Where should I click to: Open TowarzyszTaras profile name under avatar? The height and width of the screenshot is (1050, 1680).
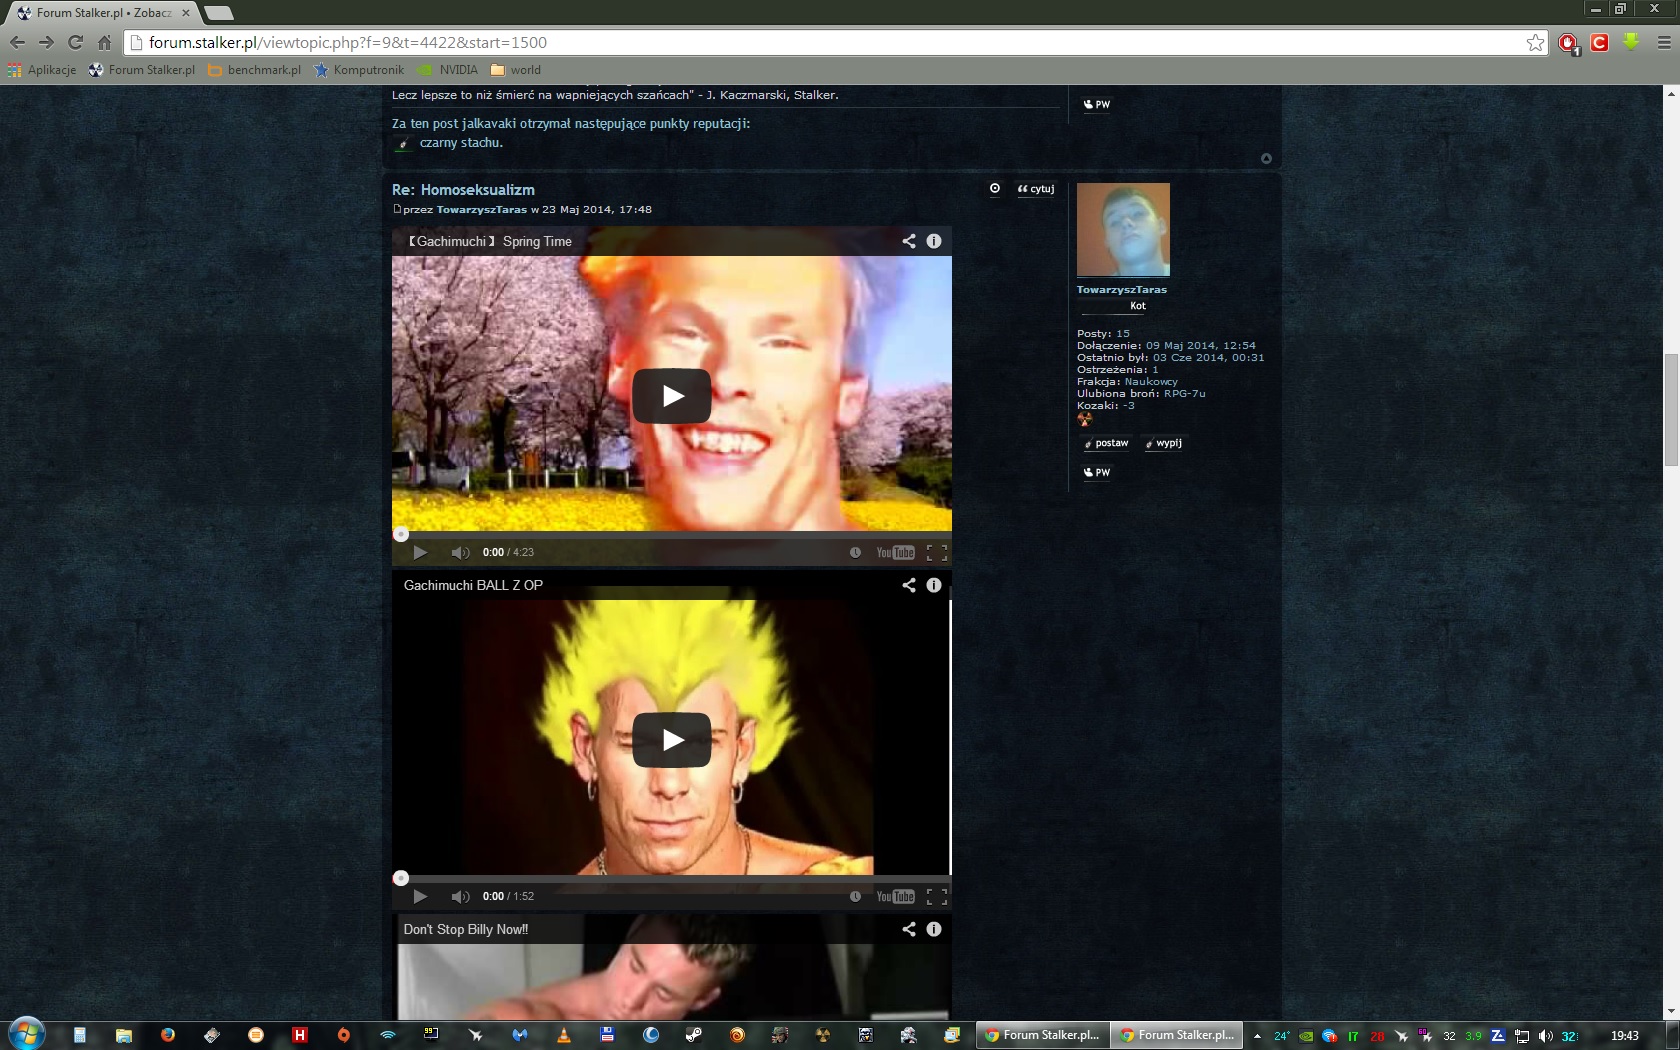tap(1121, 289)
